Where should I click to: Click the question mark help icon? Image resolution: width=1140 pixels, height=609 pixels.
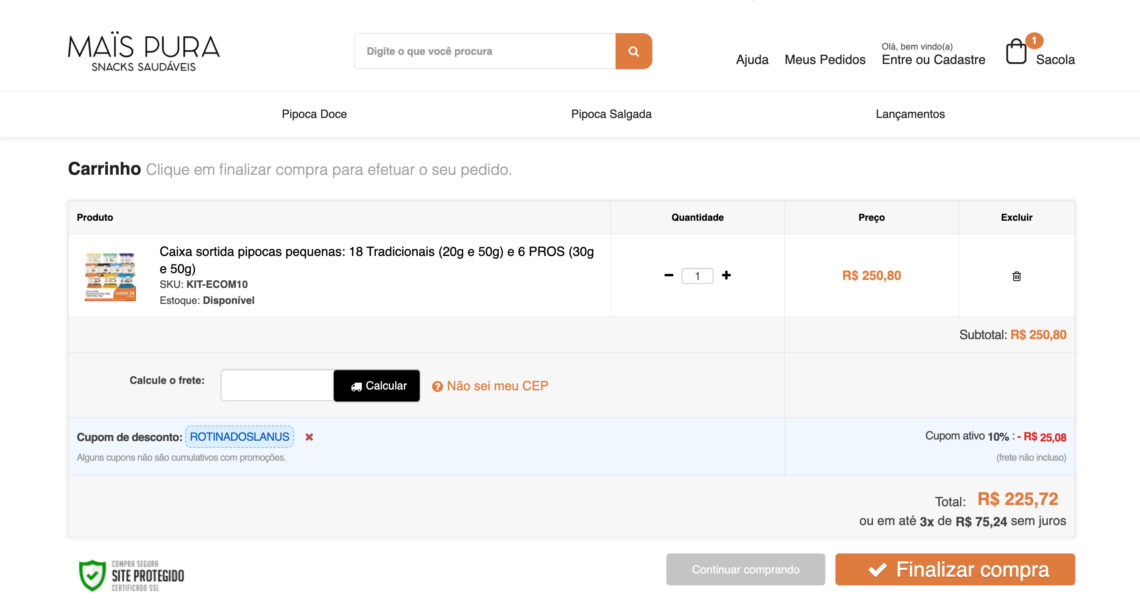click(437, 387)
